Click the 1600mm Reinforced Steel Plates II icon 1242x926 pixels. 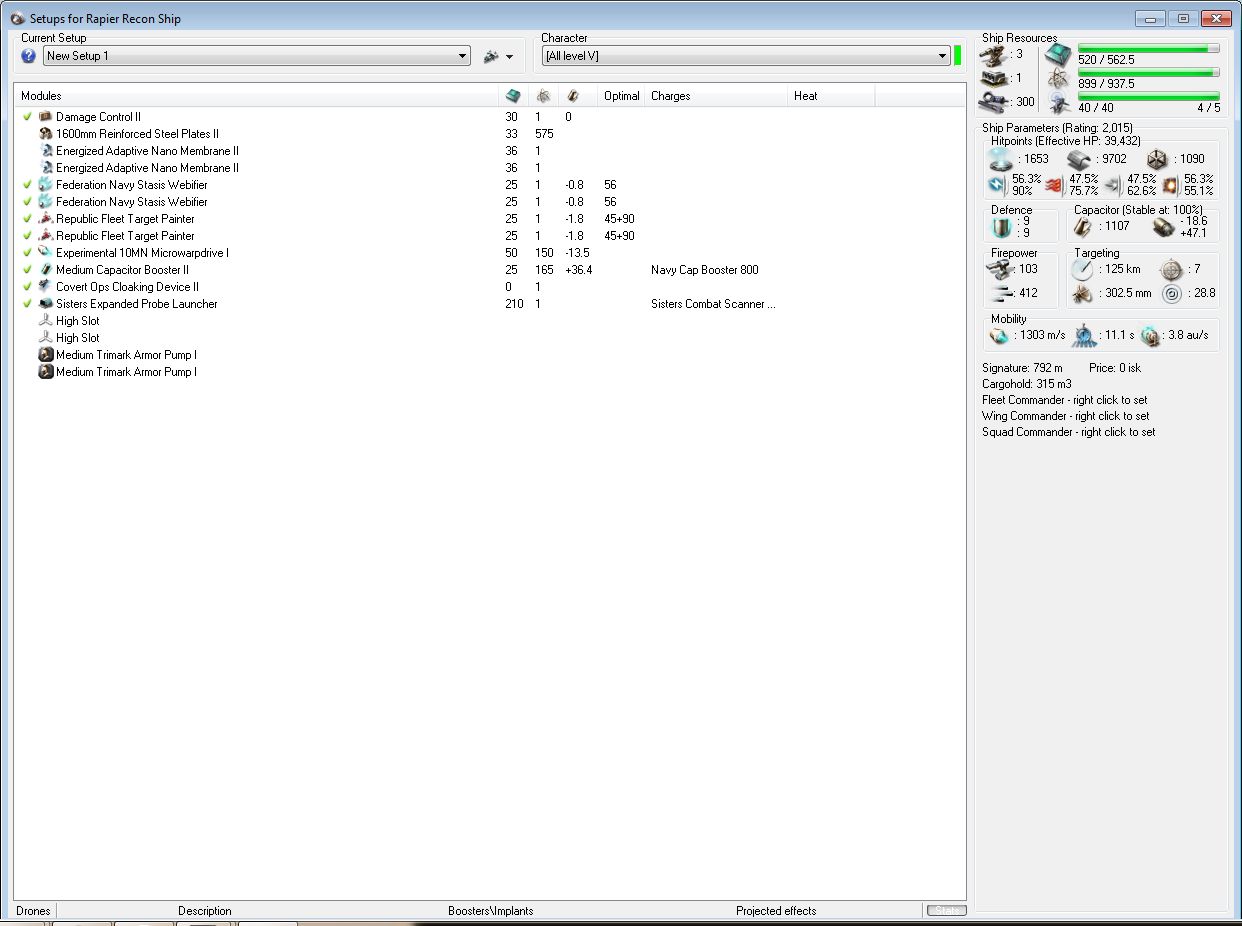pos(45,134)
